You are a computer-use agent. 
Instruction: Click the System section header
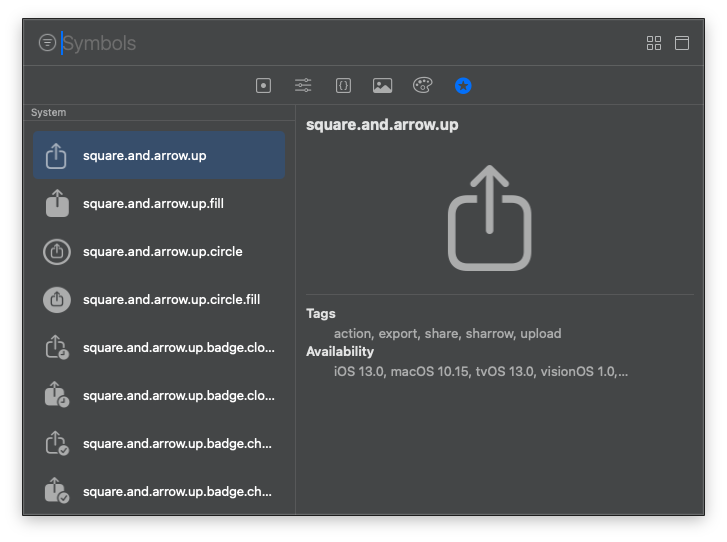click(x=49, y=113)
